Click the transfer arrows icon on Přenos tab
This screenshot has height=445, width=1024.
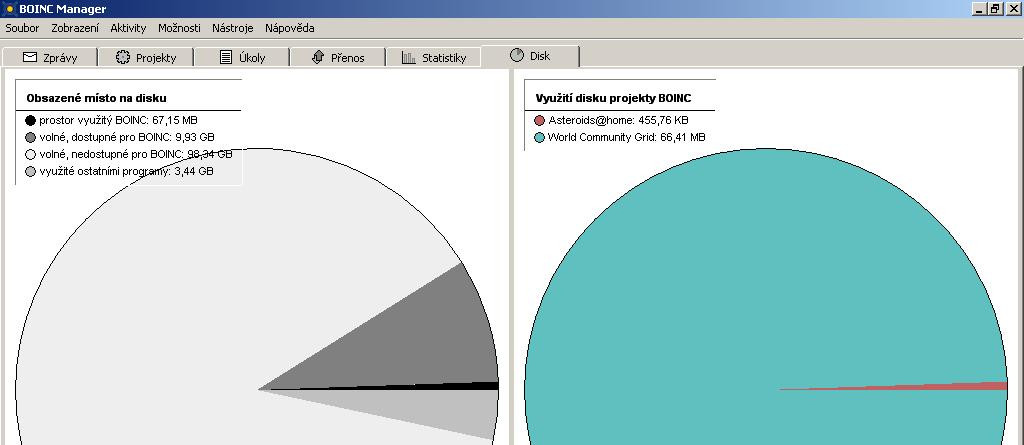click(x=318, y=57)
